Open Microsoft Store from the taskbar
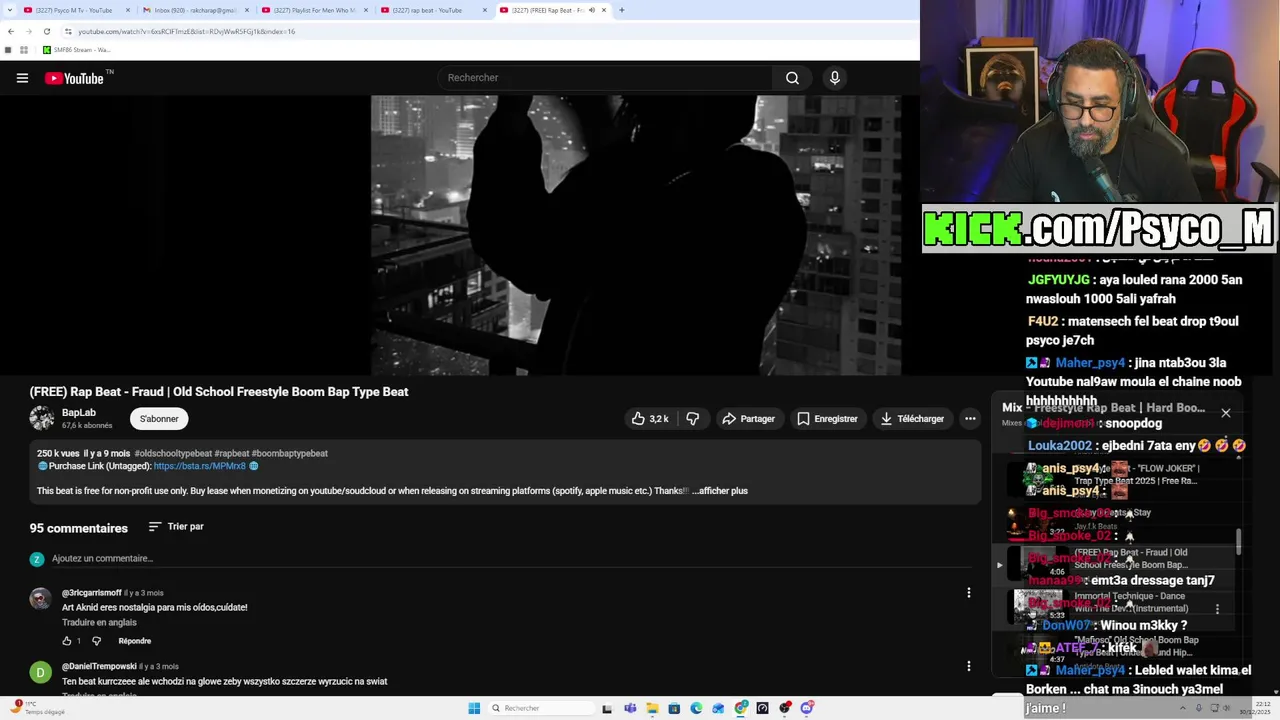 [x=674, y=708]
